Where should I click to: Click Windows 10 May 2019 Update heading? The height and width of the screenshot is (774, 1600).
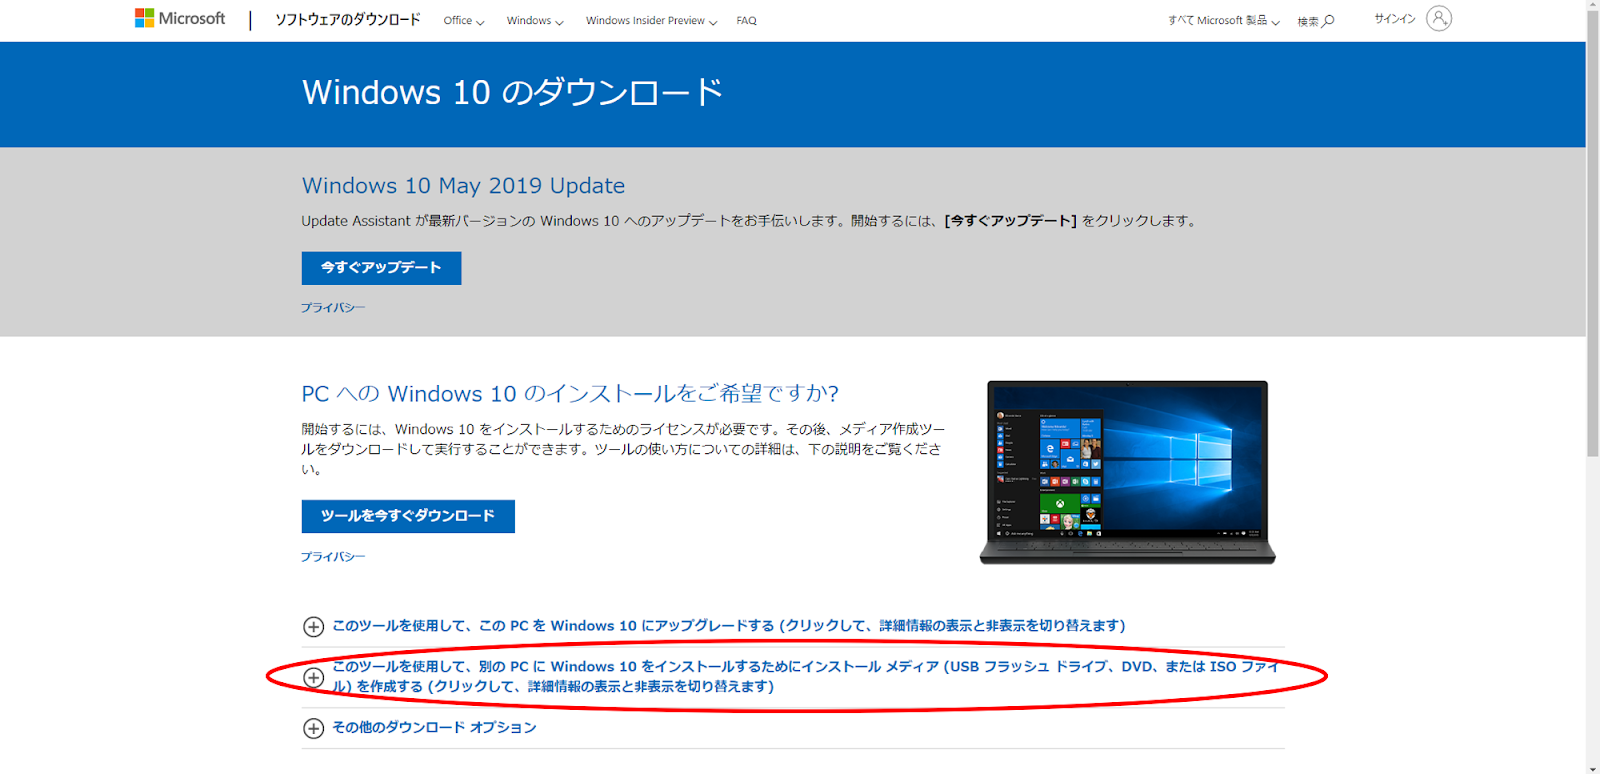tap(463, 185)
